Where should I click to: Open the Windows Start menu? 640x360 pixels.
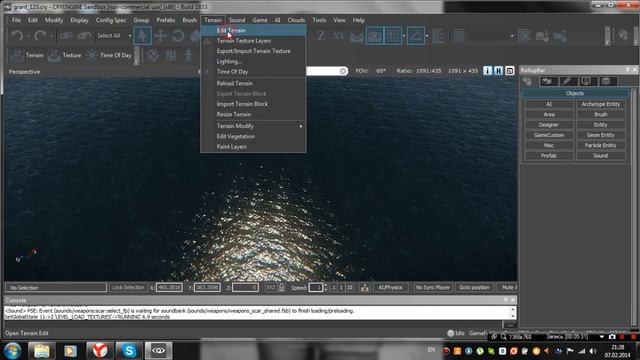click(12, 351)
